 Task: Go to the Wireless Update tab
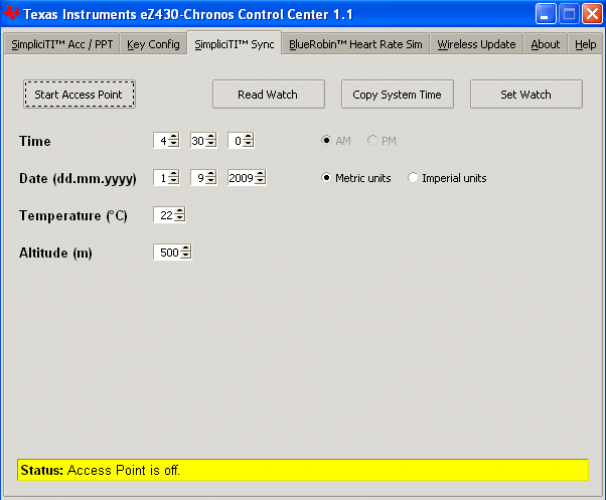[x=476, y=44]
